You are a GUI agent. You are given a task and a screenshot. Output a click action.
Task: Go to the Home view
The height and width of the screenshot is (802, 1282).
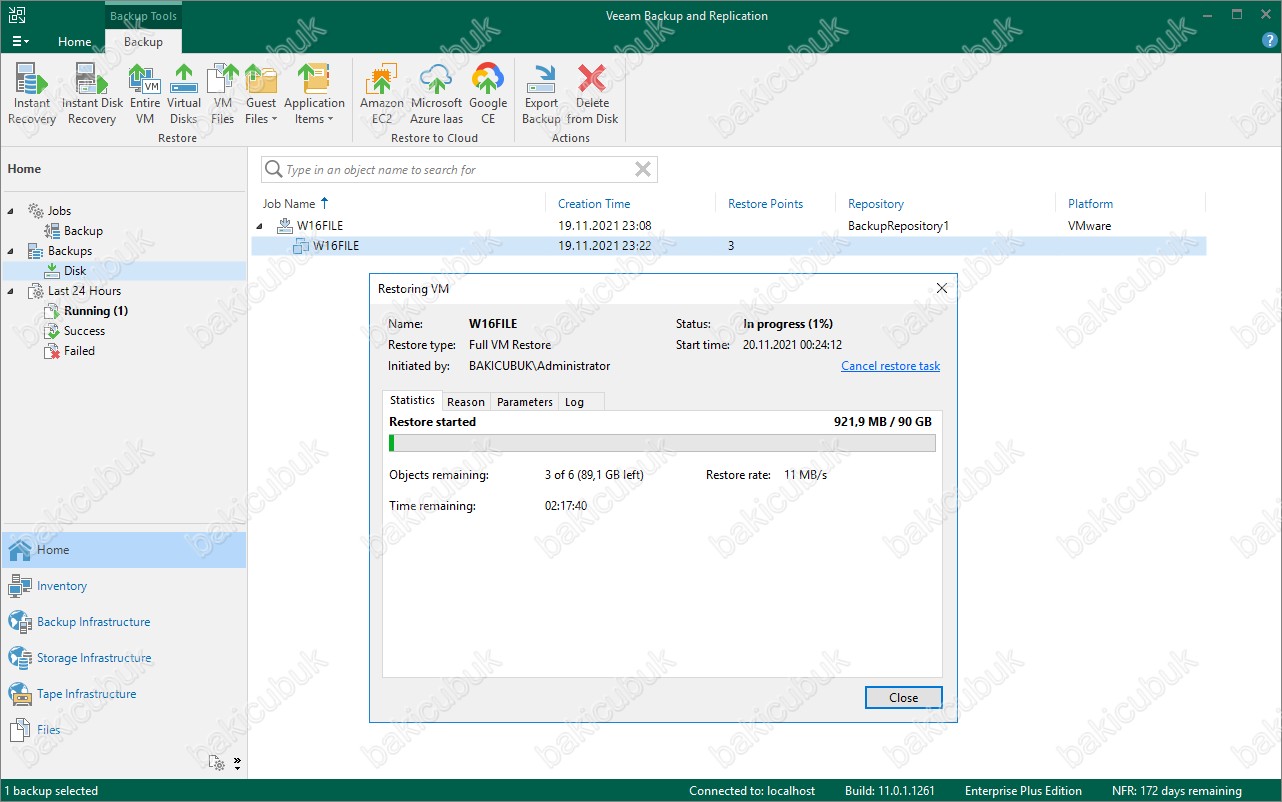tap(123, 550)
